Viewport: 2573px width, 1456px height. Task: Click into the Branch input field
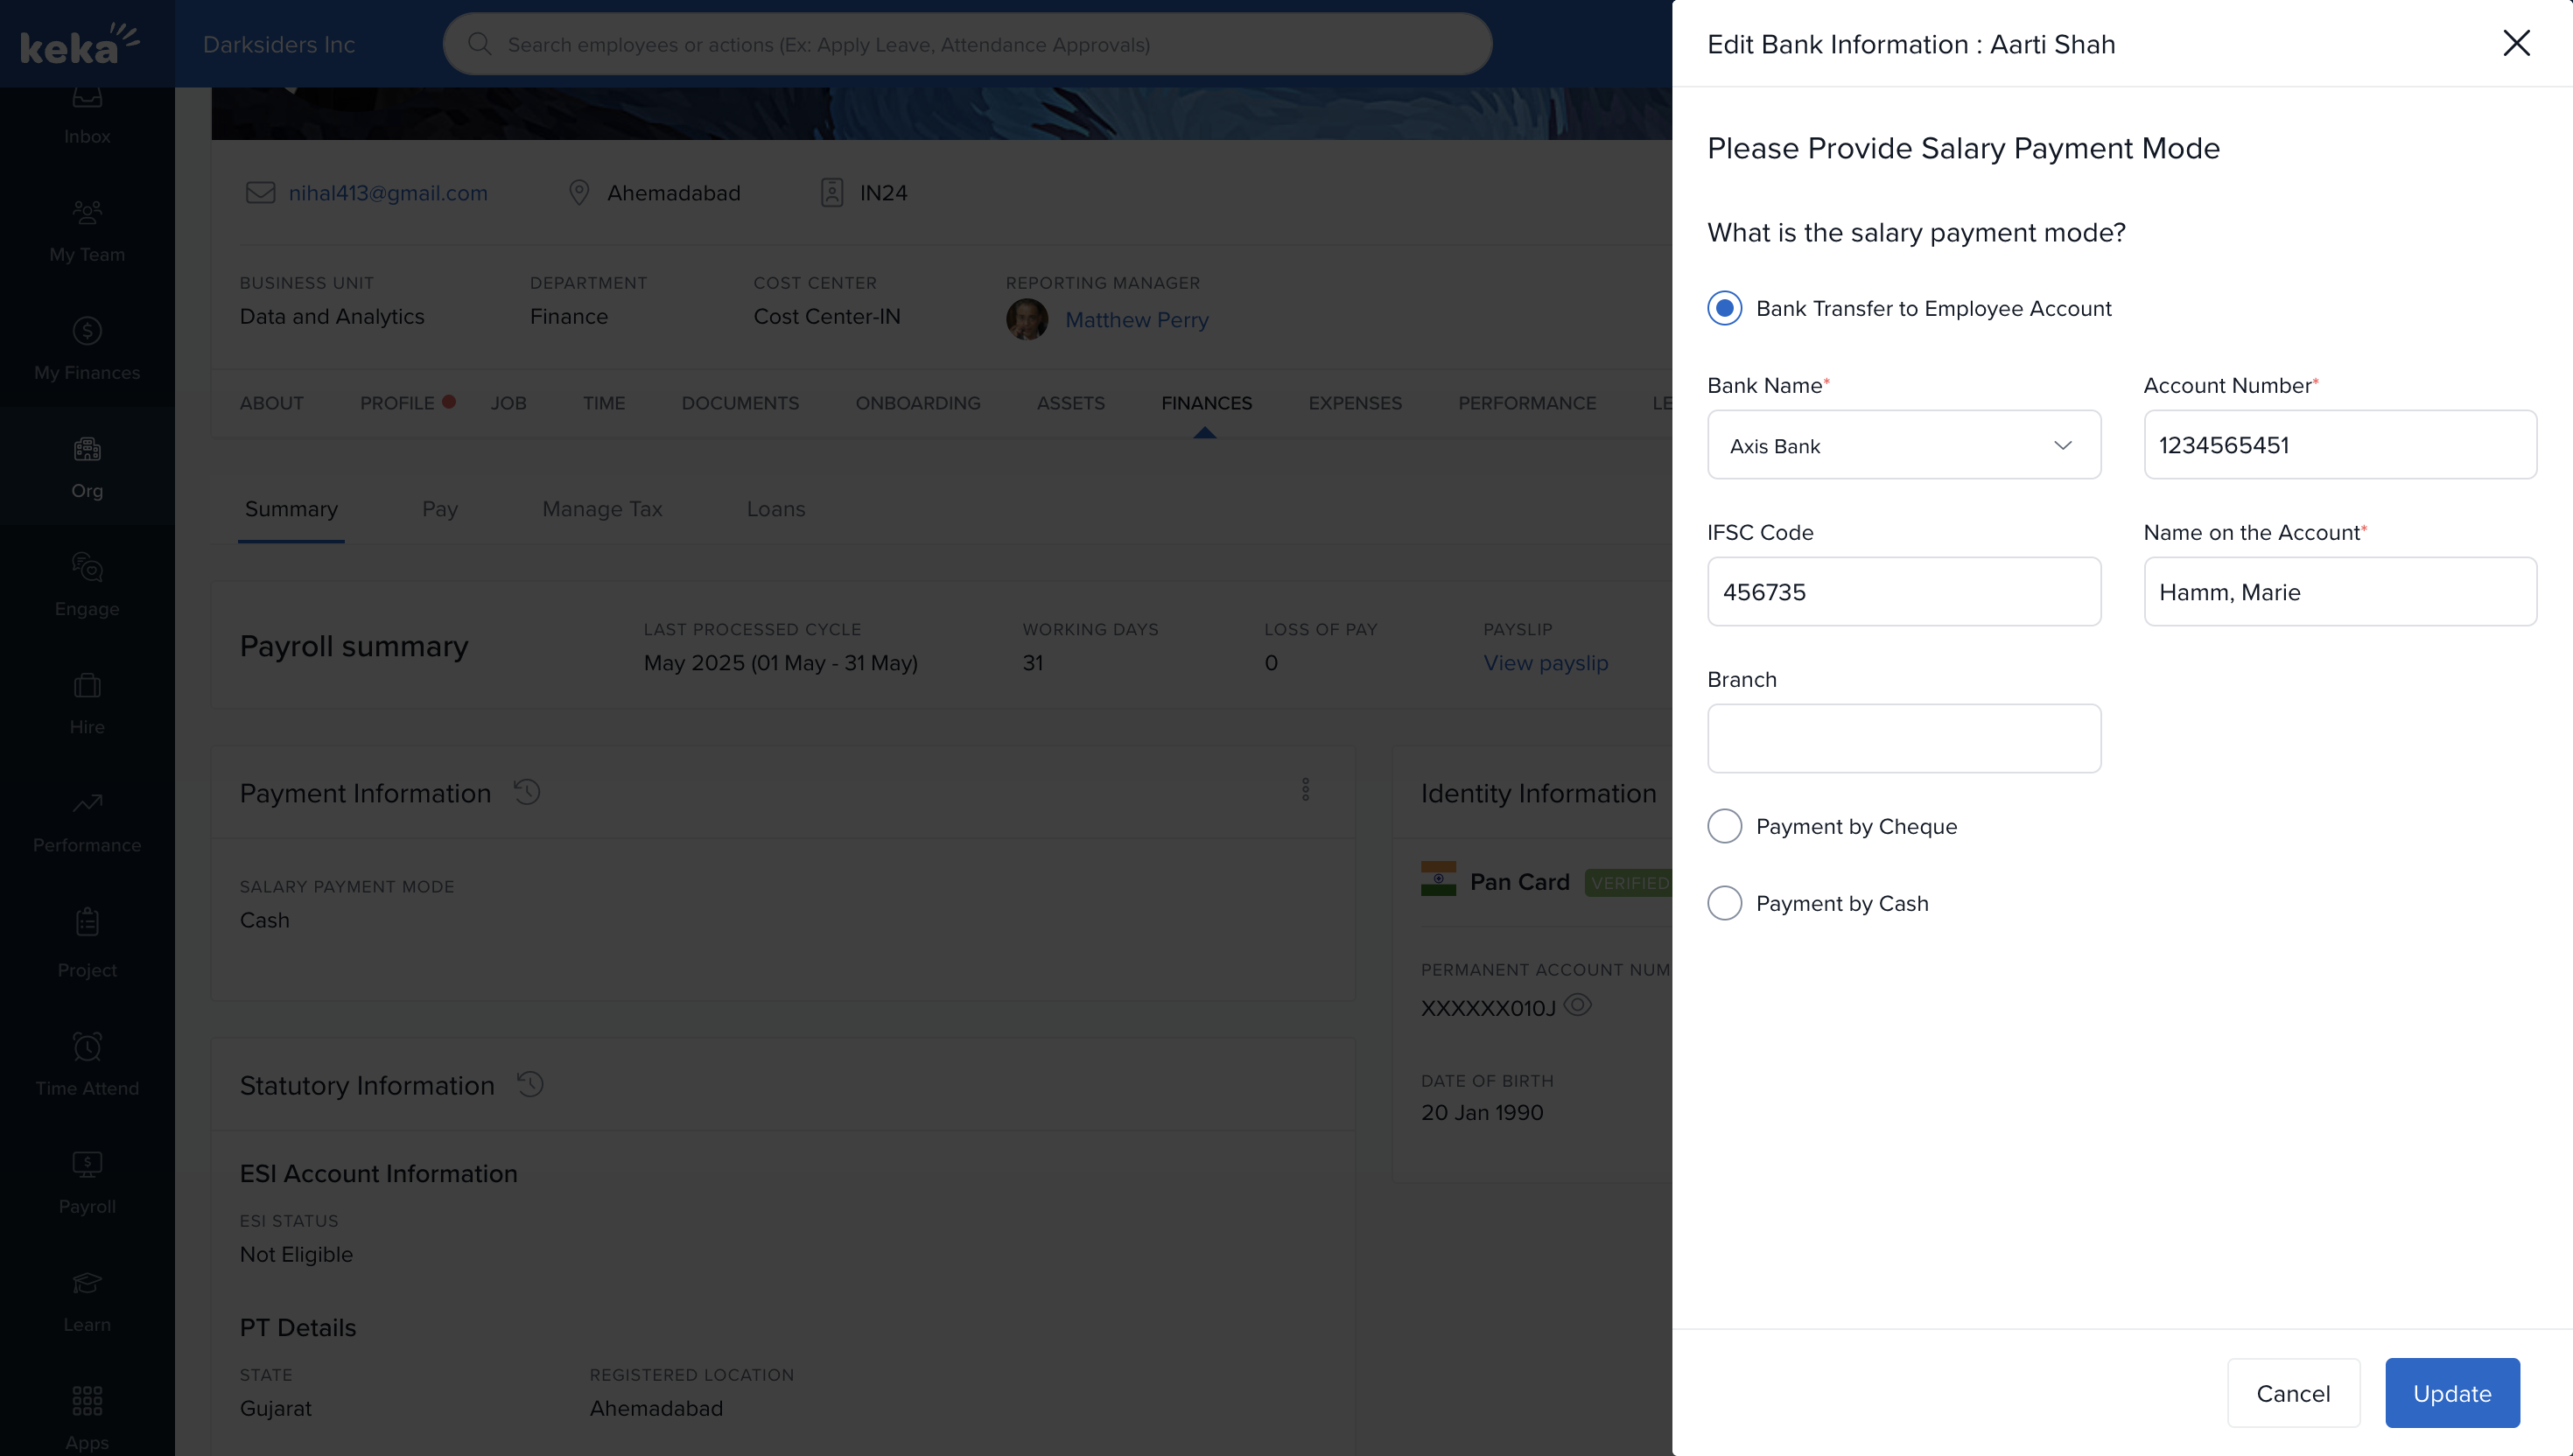pos(1903,738)
